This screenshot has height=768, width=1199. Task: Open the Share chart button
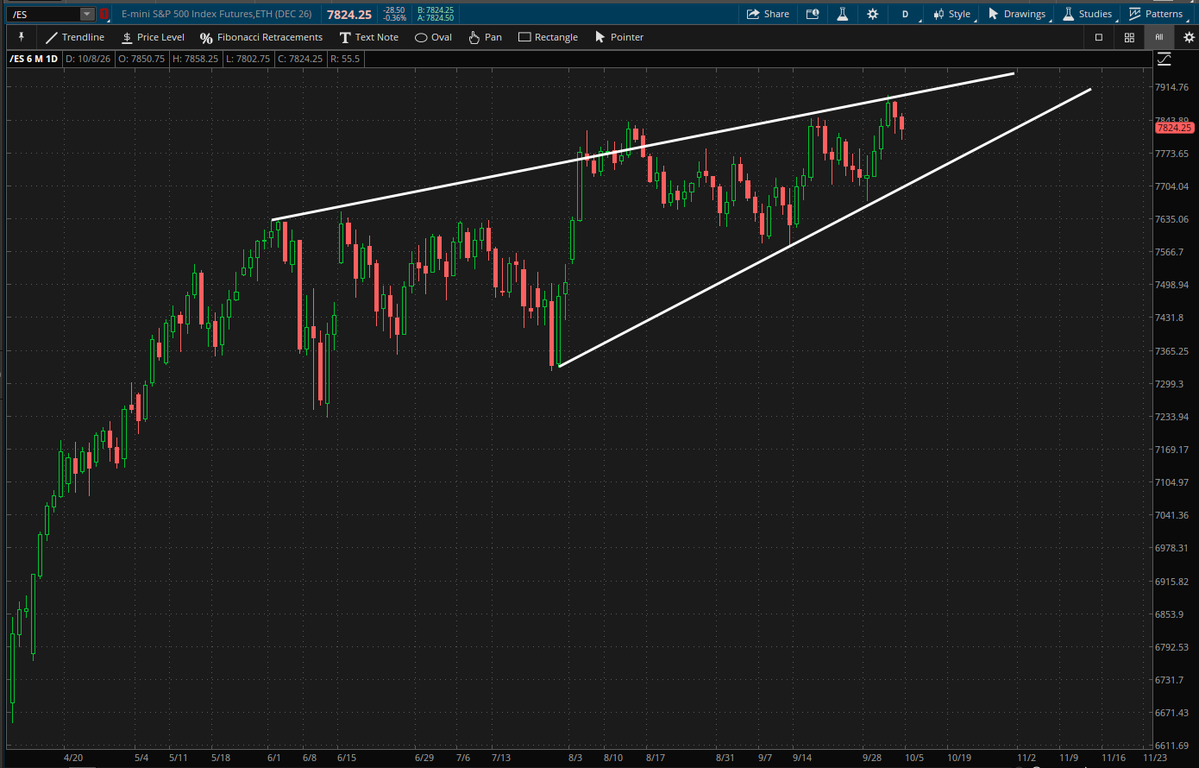pos(767,14)
